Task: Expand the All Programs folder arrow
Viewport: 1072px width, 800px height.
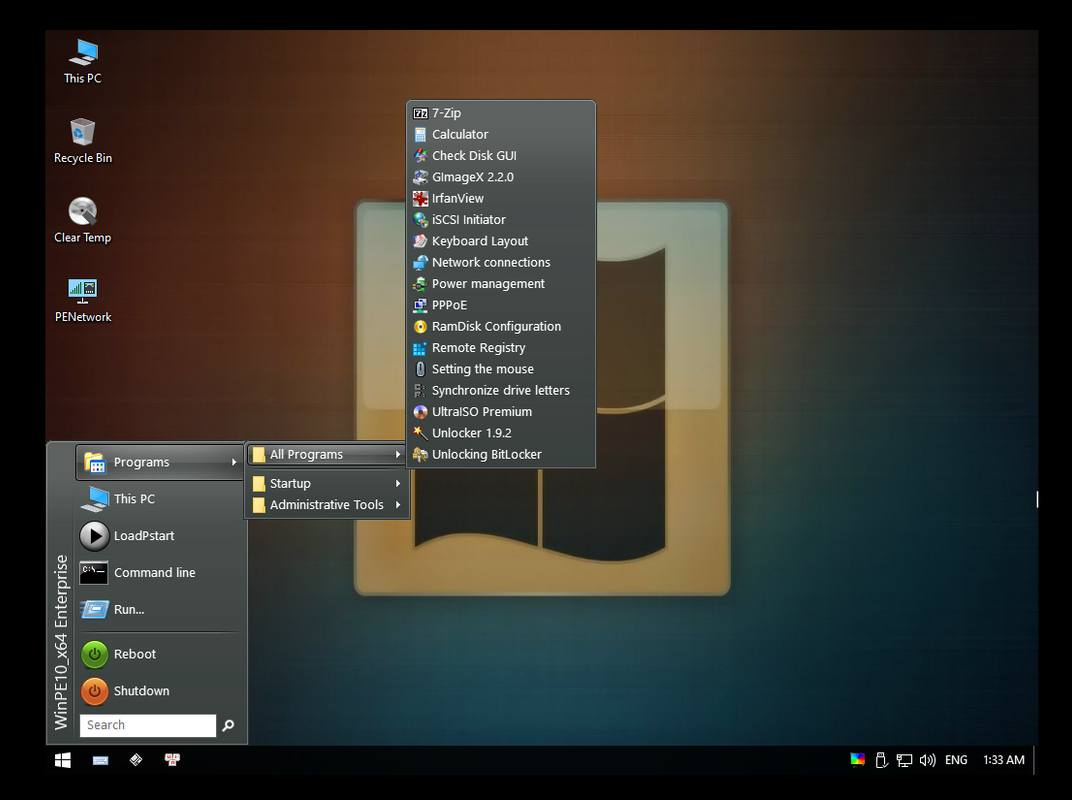Action: pyautogui.click(x=398, y=455)
